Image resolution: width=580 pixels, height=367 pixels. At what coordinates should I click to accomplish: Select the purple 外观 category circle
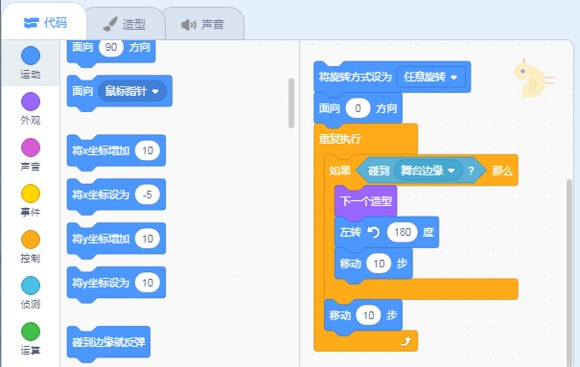coord(30,101)
